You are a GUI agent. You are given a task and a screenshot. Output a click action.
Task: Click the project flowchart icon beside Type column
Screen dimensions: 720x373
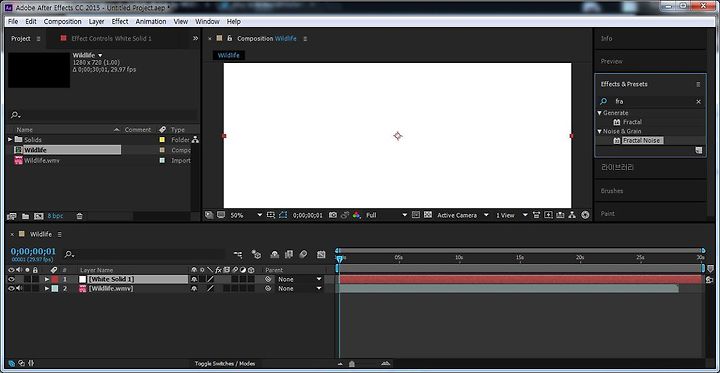click(x=195, y=139)
